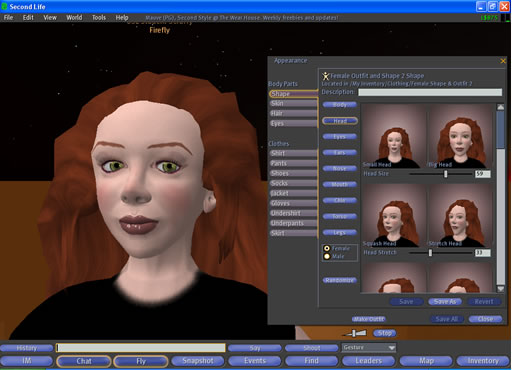Click the Randomize button
Image resolution: width=512 pixels, height=370 pixels.
[340, 280]
